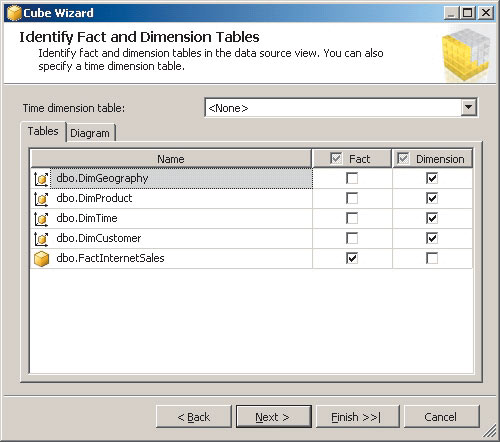This screenshot has width=500, height=442.
Task: Switch to the Tables tab
Action: tap(43, 131)
